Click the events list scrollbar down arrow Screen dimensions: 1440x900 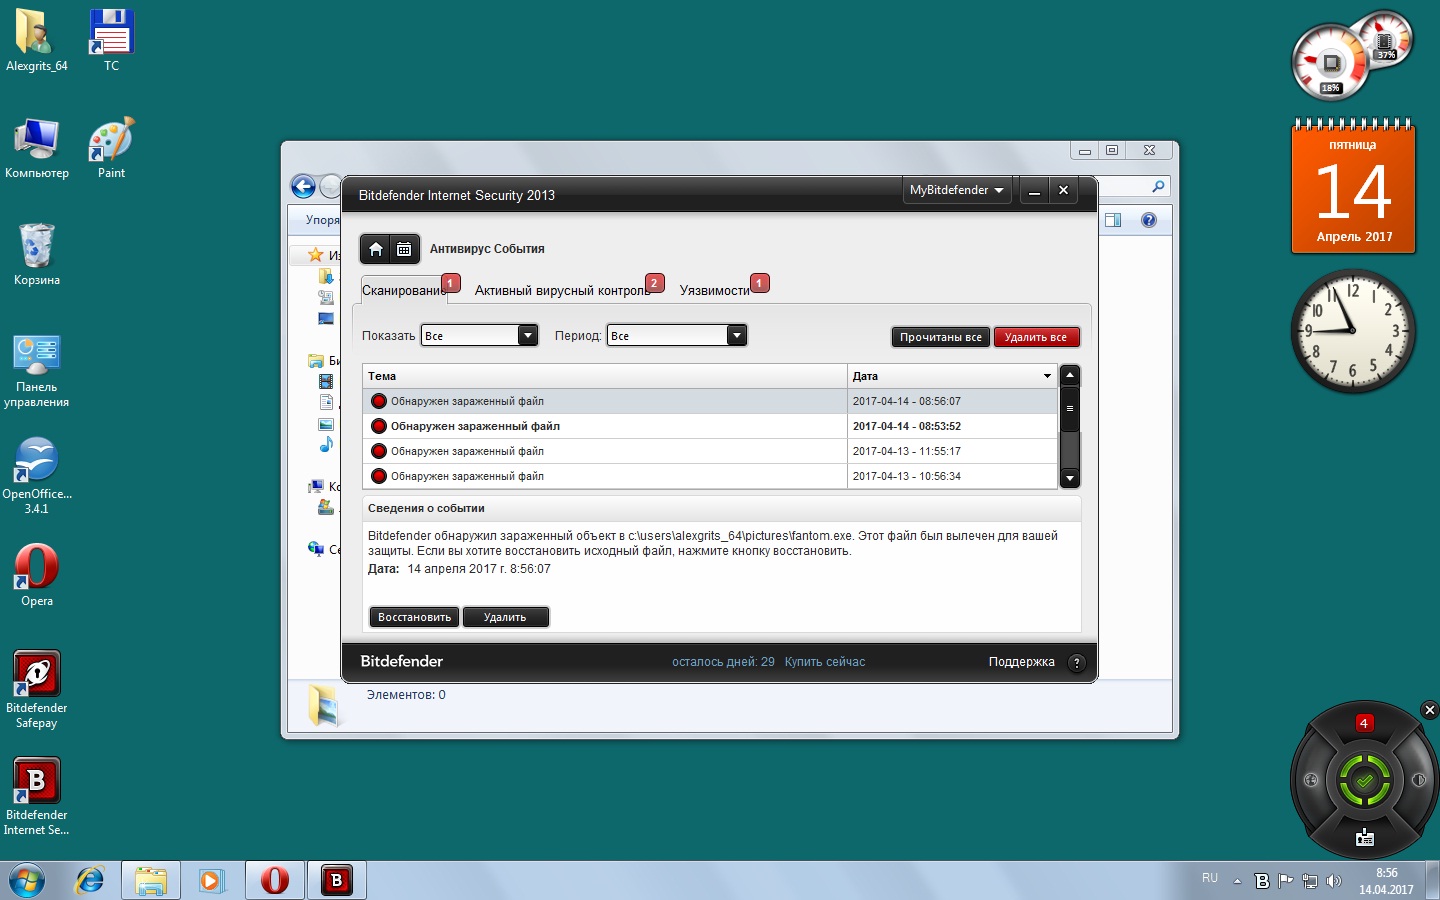click(x=1070, y=478)
